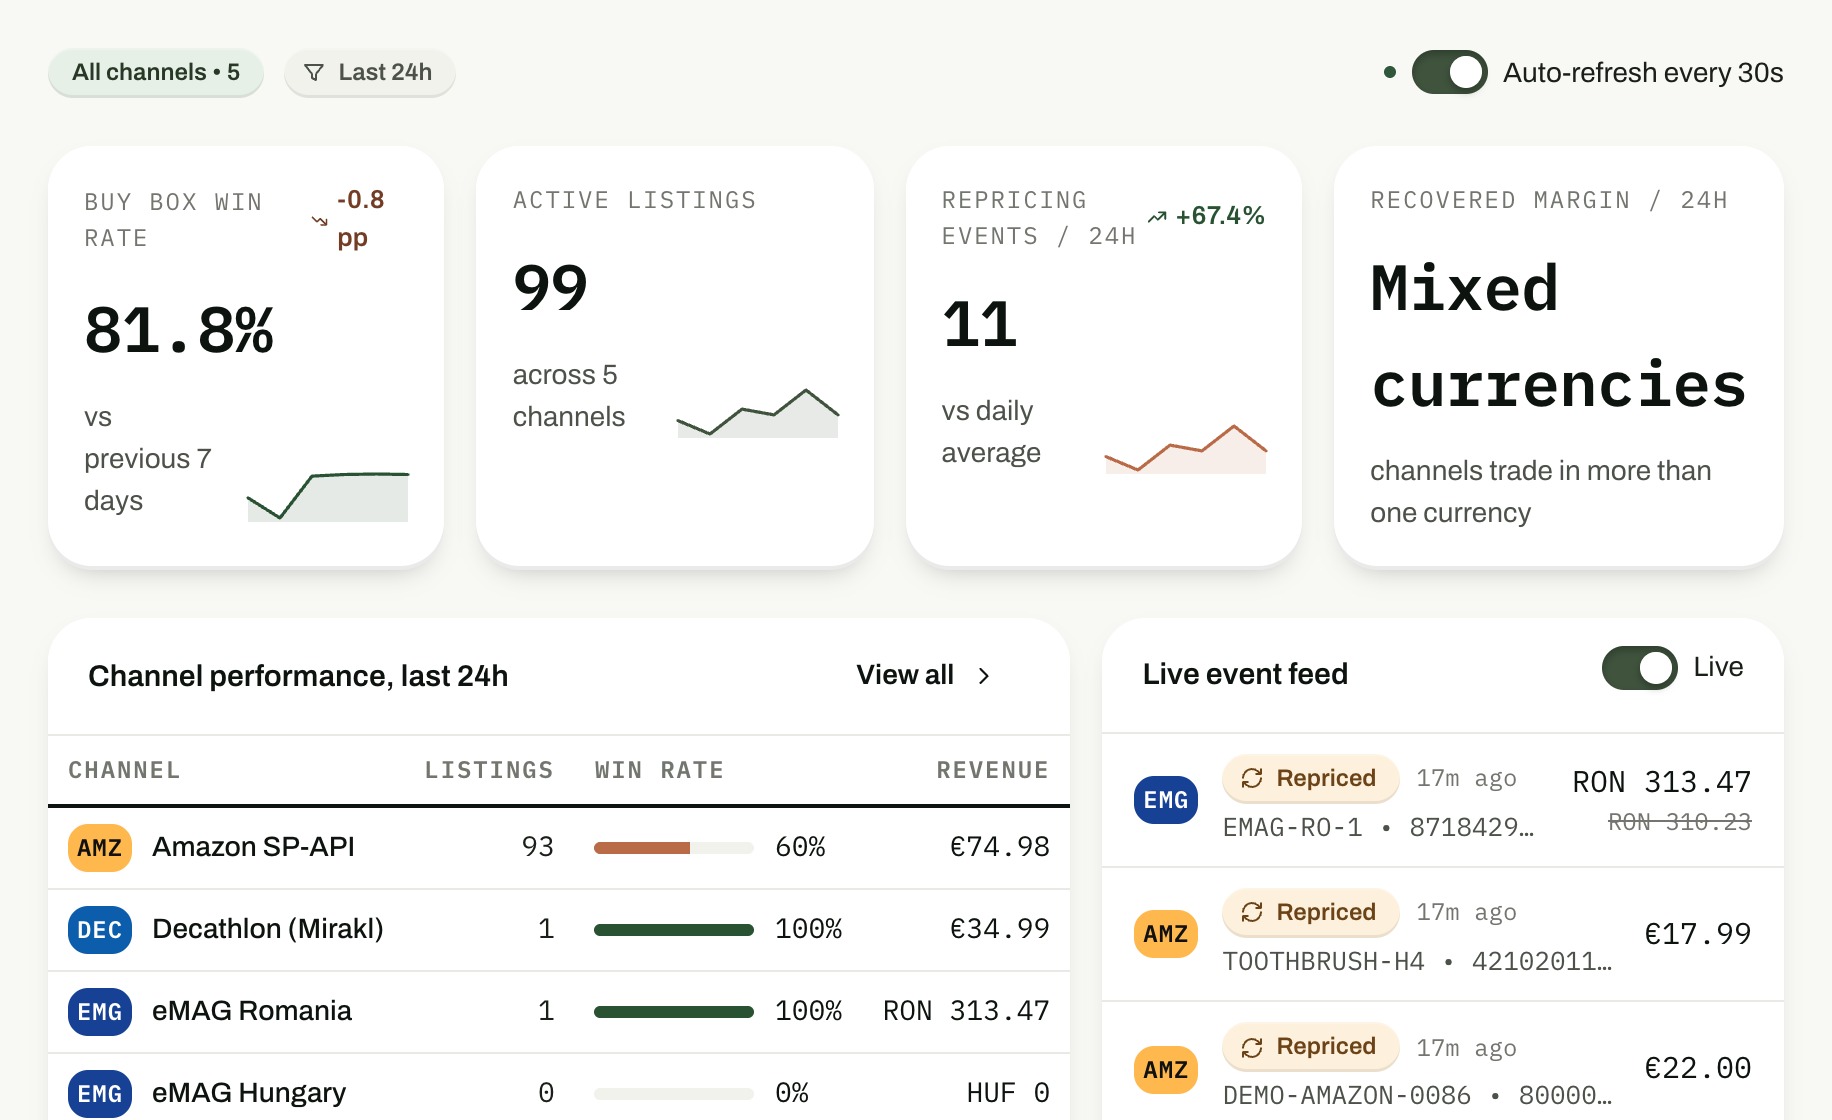Click the Mixed currencies heading
Viewport: 1832px width, 1120px height.
(1558, 337)
